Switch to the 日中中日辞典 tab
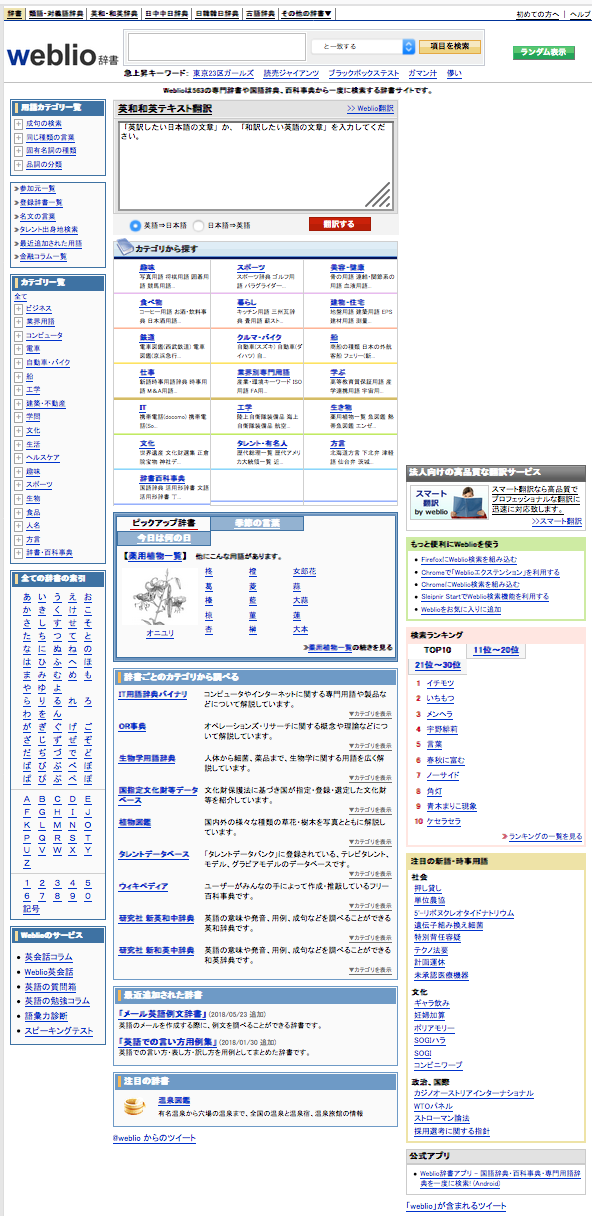This screenshot has height=1216, width=592. [x=167, y=14]
